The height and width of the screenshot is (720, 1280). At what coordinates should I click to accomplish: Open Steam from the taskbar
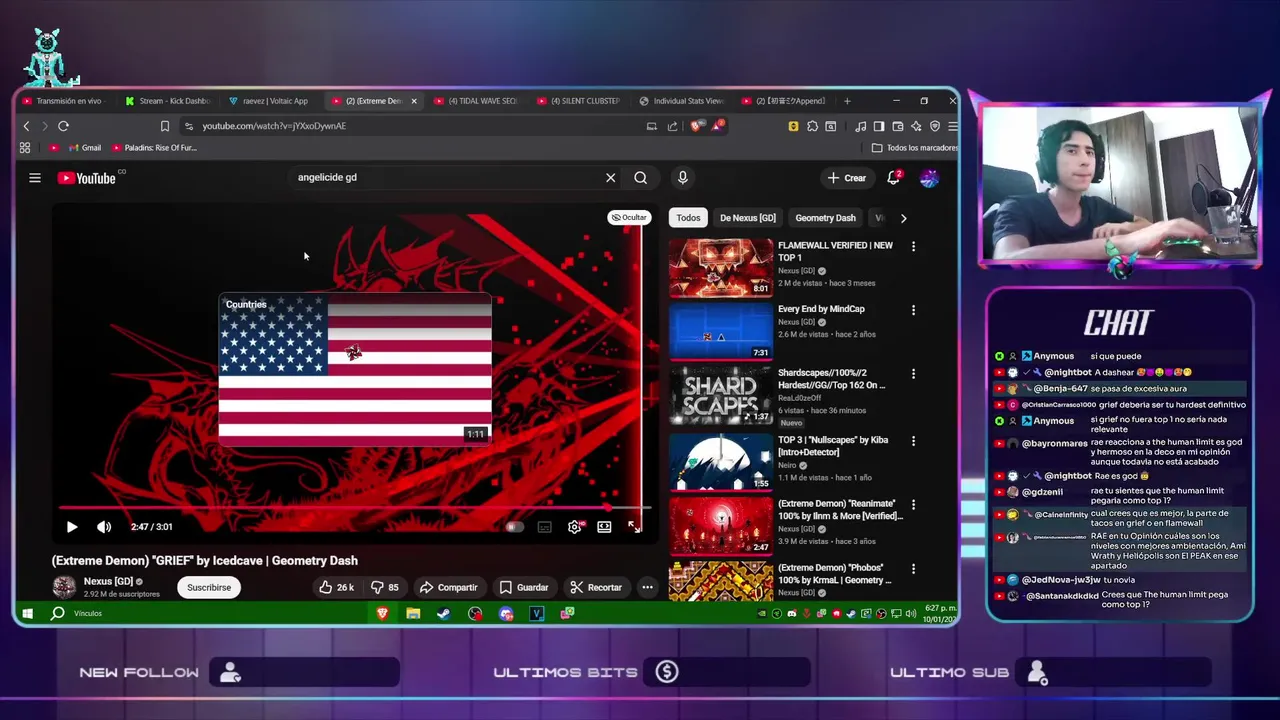[443, 613]
